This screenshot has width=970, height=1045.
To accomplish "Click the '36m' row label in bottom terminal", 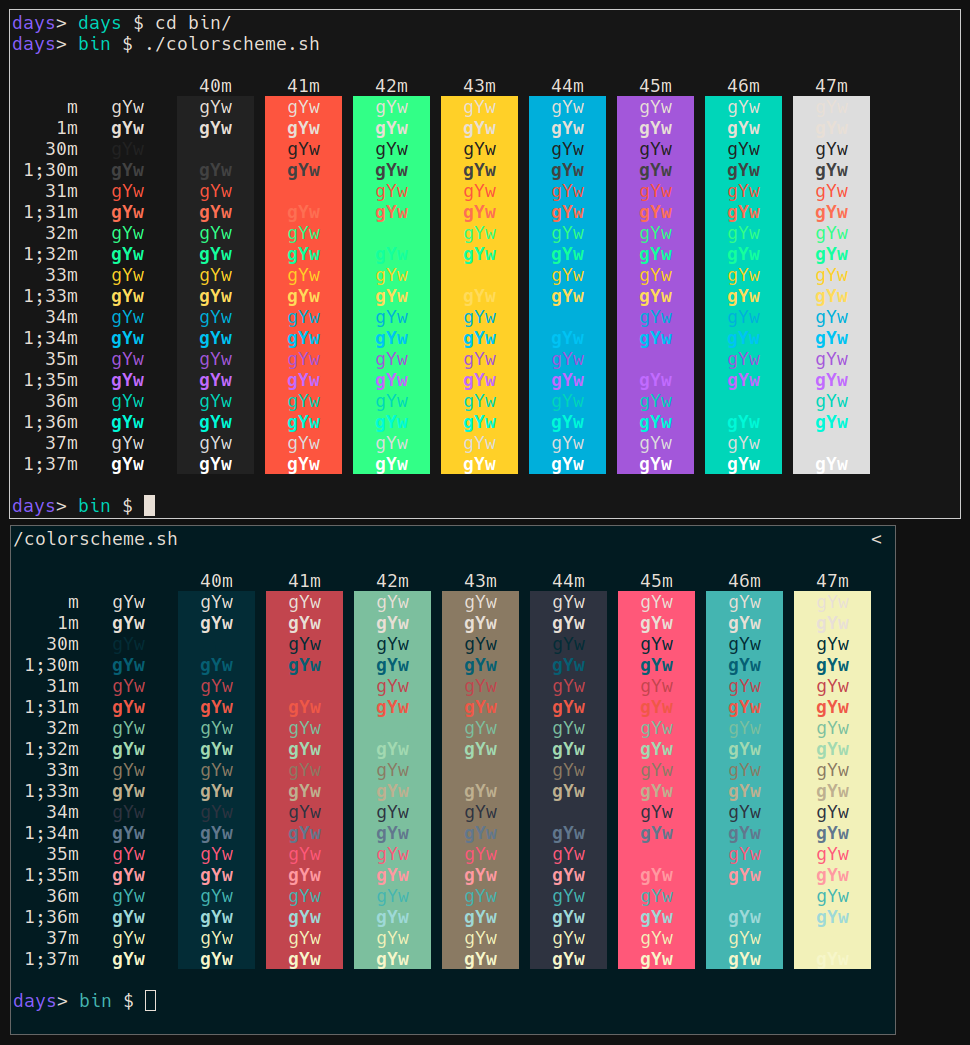I will coord(63,896).
